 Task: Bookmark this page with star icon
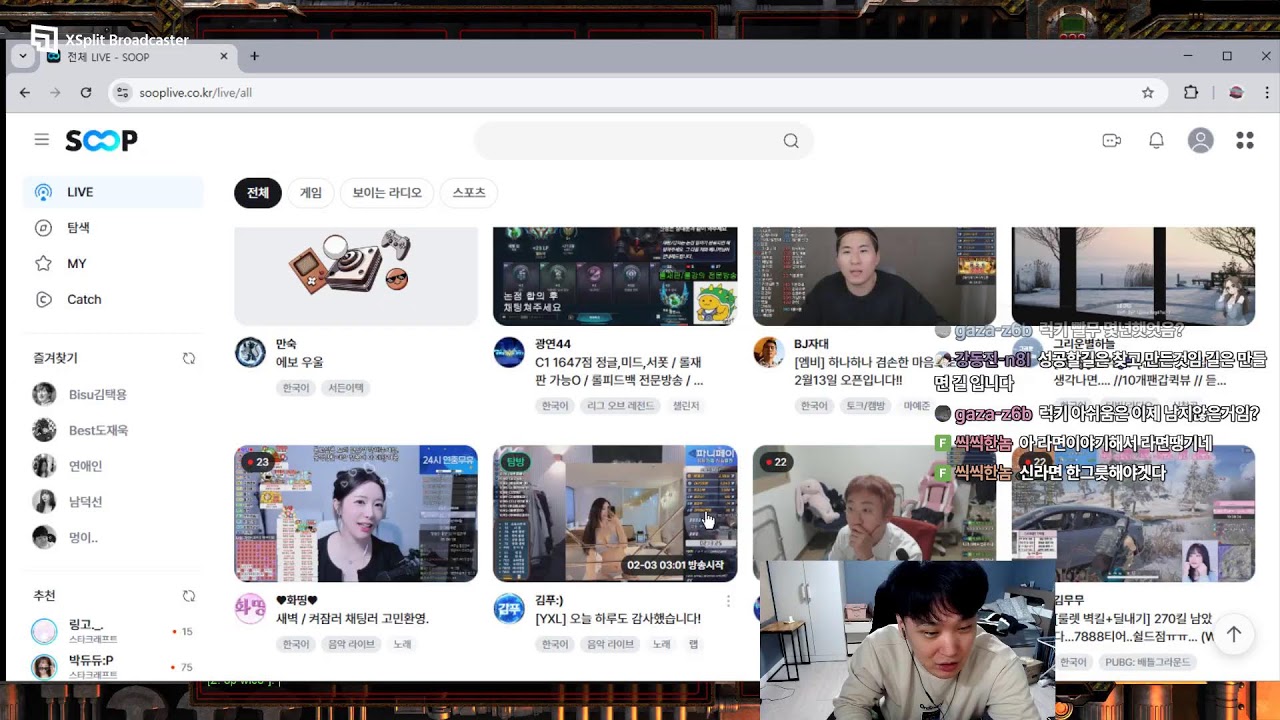click(x=1148, y=92)
